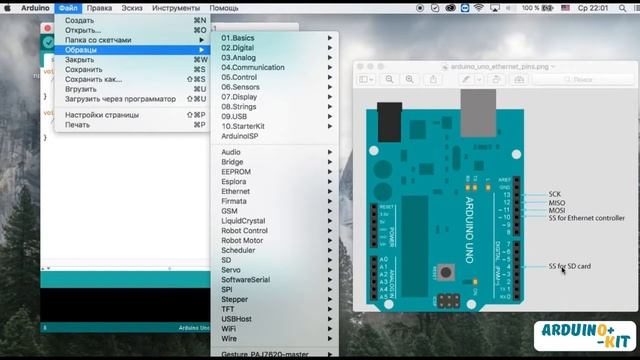Expand 04.Communication submenu

point(275,67)
